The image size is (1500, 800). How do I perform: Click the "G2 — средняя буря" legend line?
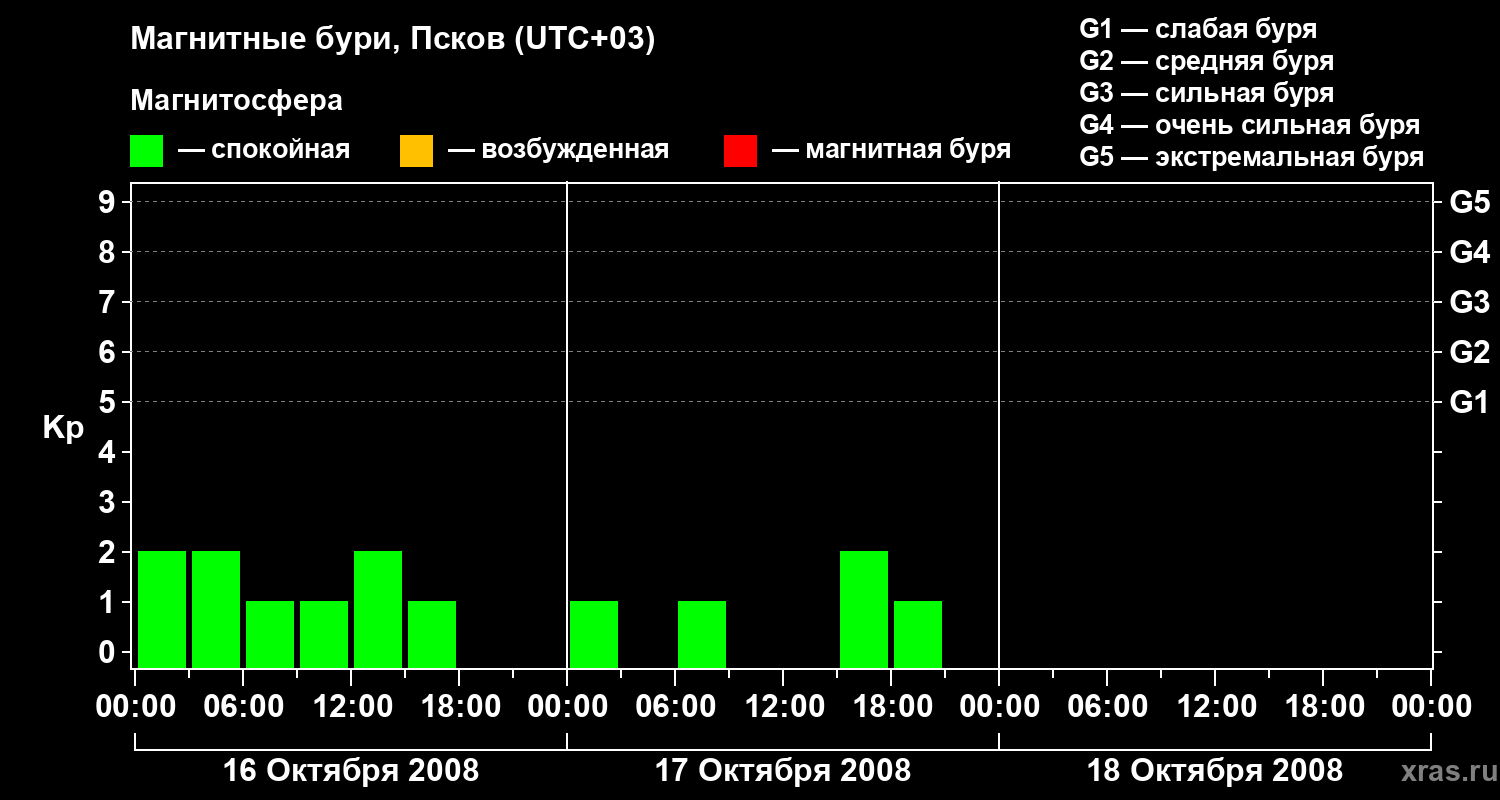tap(1206, 61)
